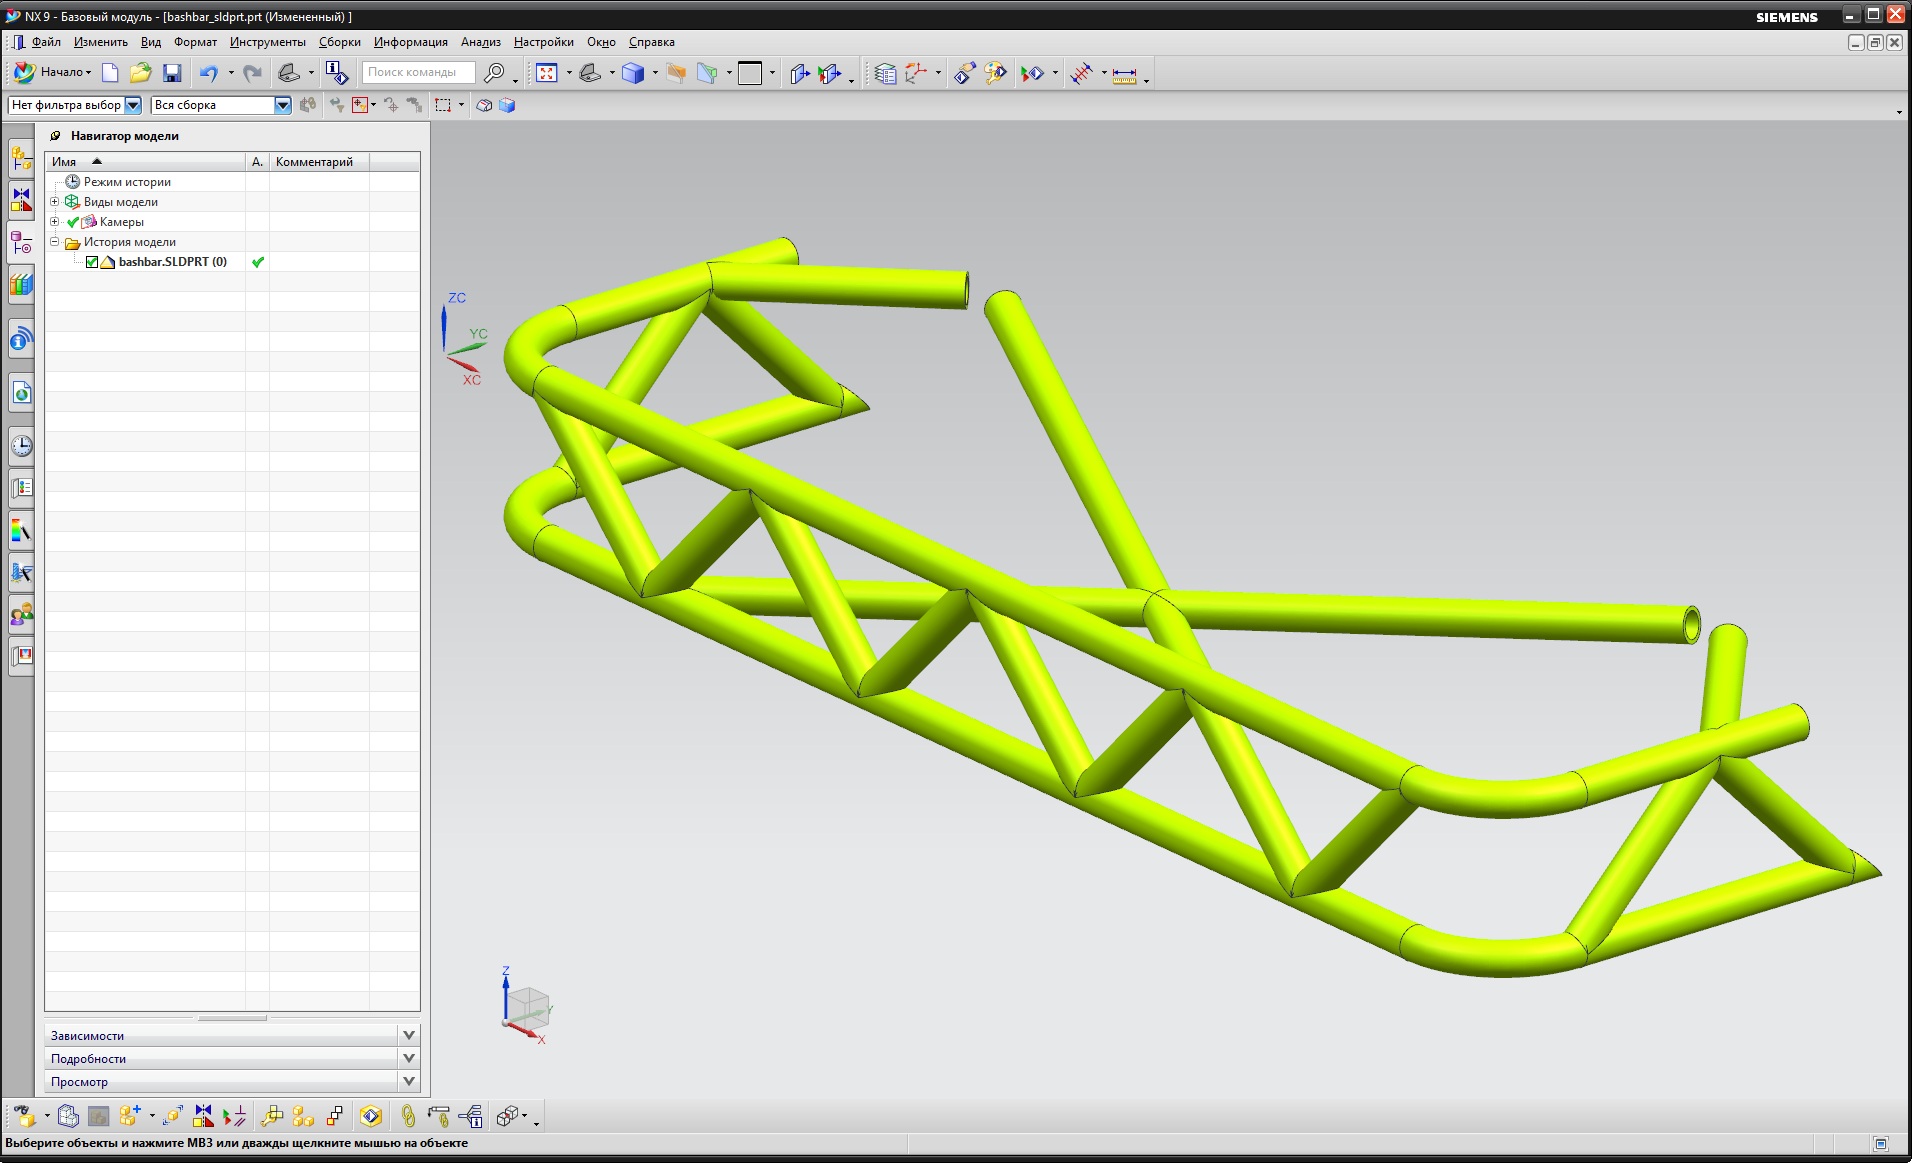This screenshot has height=1163, width=1912.
Task: Open the Layer settings icon
Action: (885, 73)
